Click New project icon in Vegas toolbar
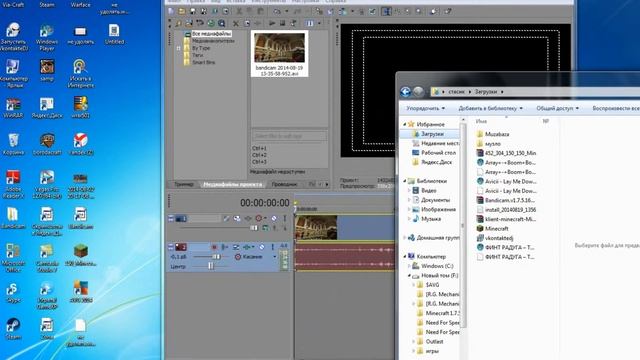Viewport: 640px width, 360px height. 171,11
